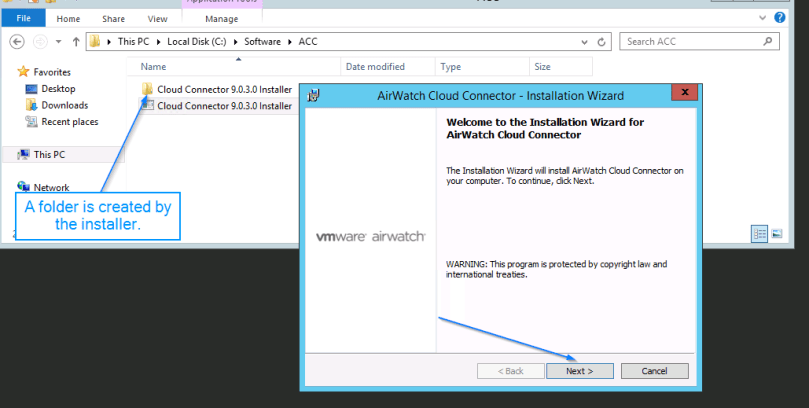This screenshot has height=408, width=809.
Task: Expand the address bar history dropdown
Action: click(x=584, y=42)
